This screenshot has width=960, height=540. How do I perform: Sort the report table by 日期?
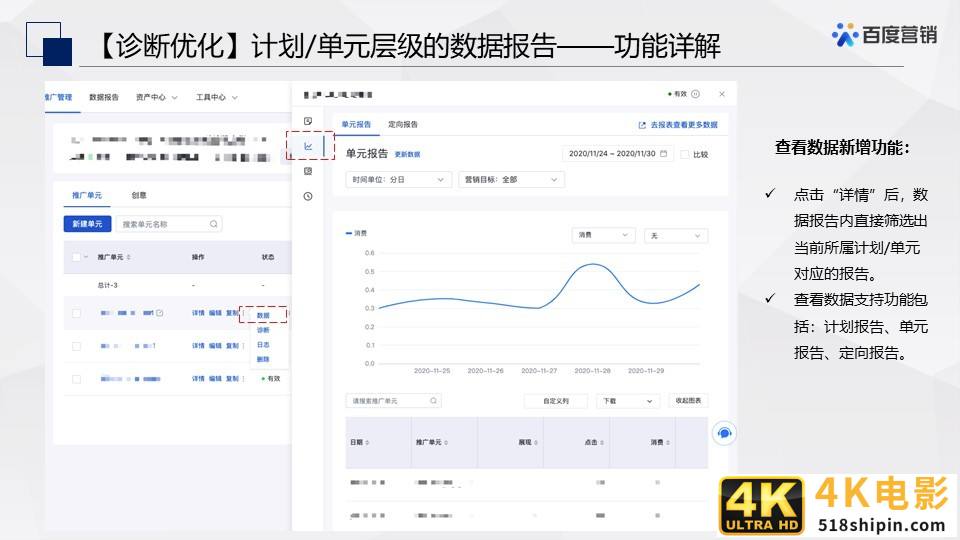pos(367,442)
